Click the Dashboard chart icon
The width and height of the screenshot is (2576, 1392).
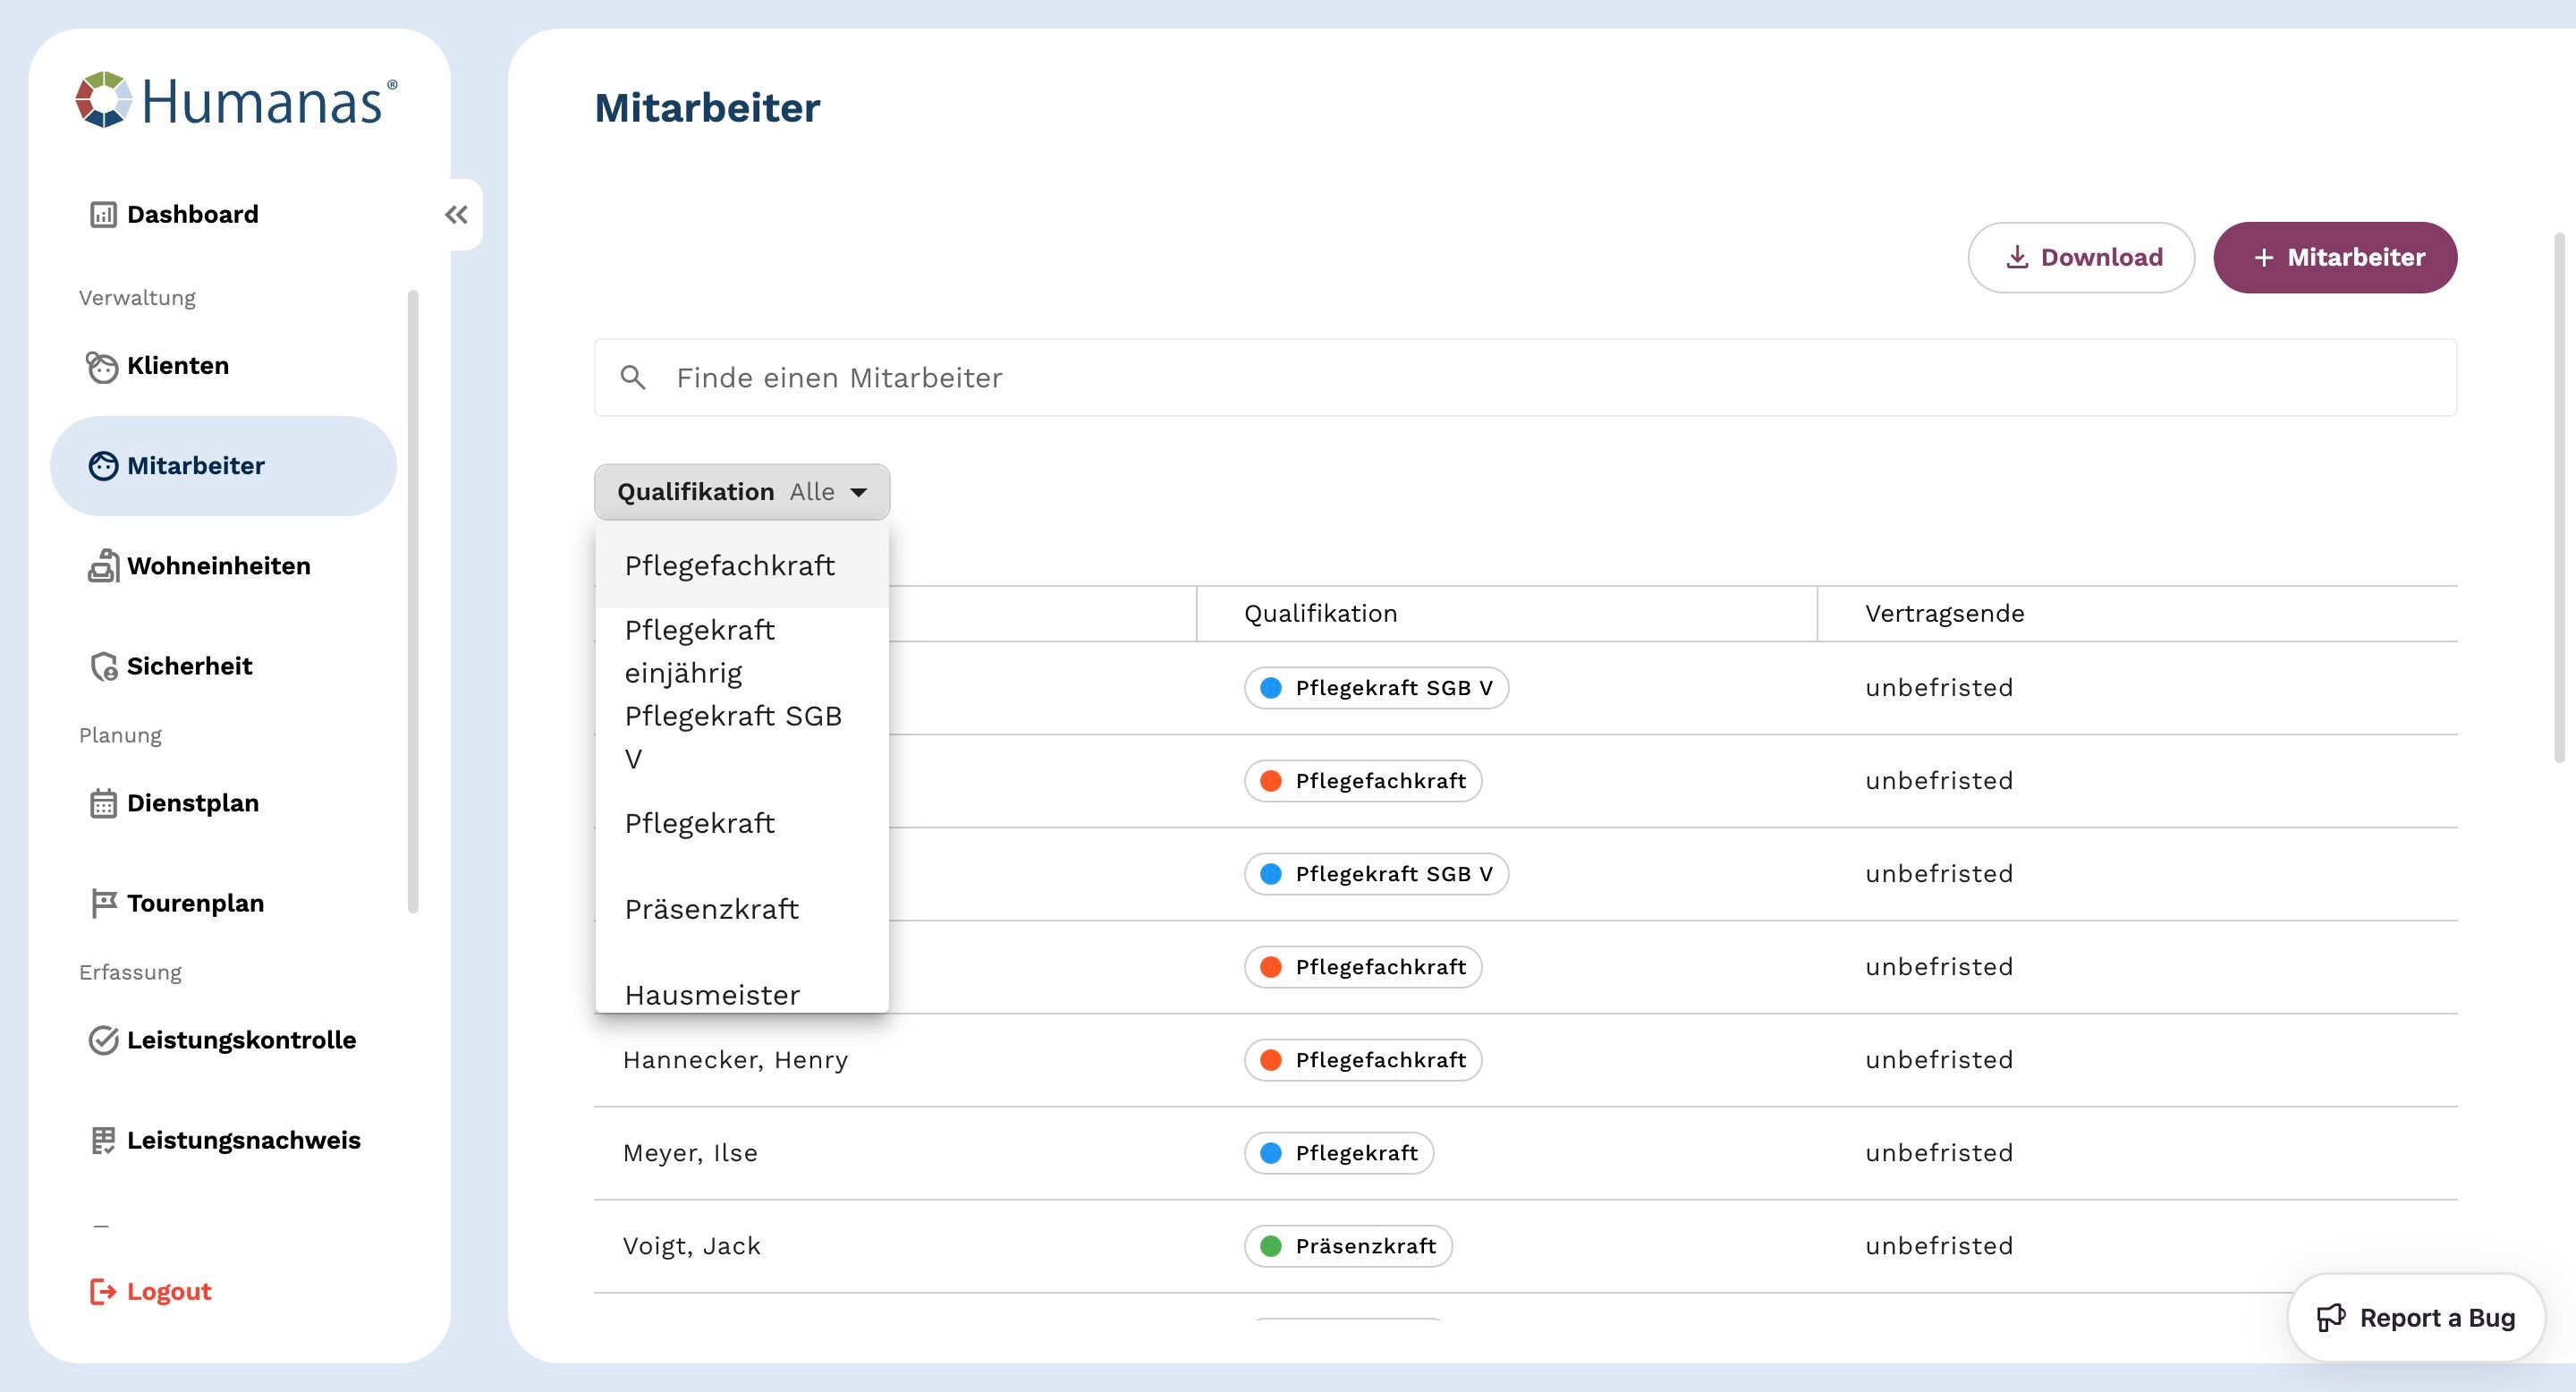pyautogui.click(x=103, y=215)
